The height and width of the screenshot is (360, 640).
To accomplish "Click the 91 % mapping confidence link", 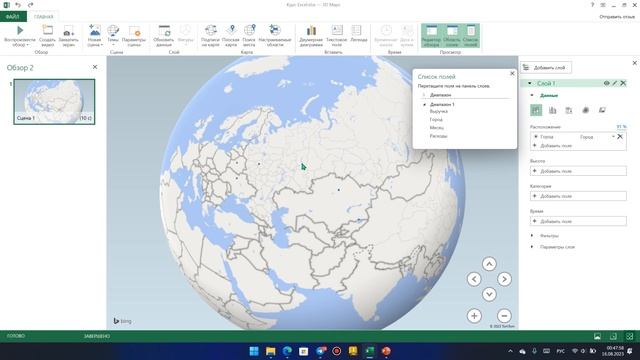I will (621, 127).
